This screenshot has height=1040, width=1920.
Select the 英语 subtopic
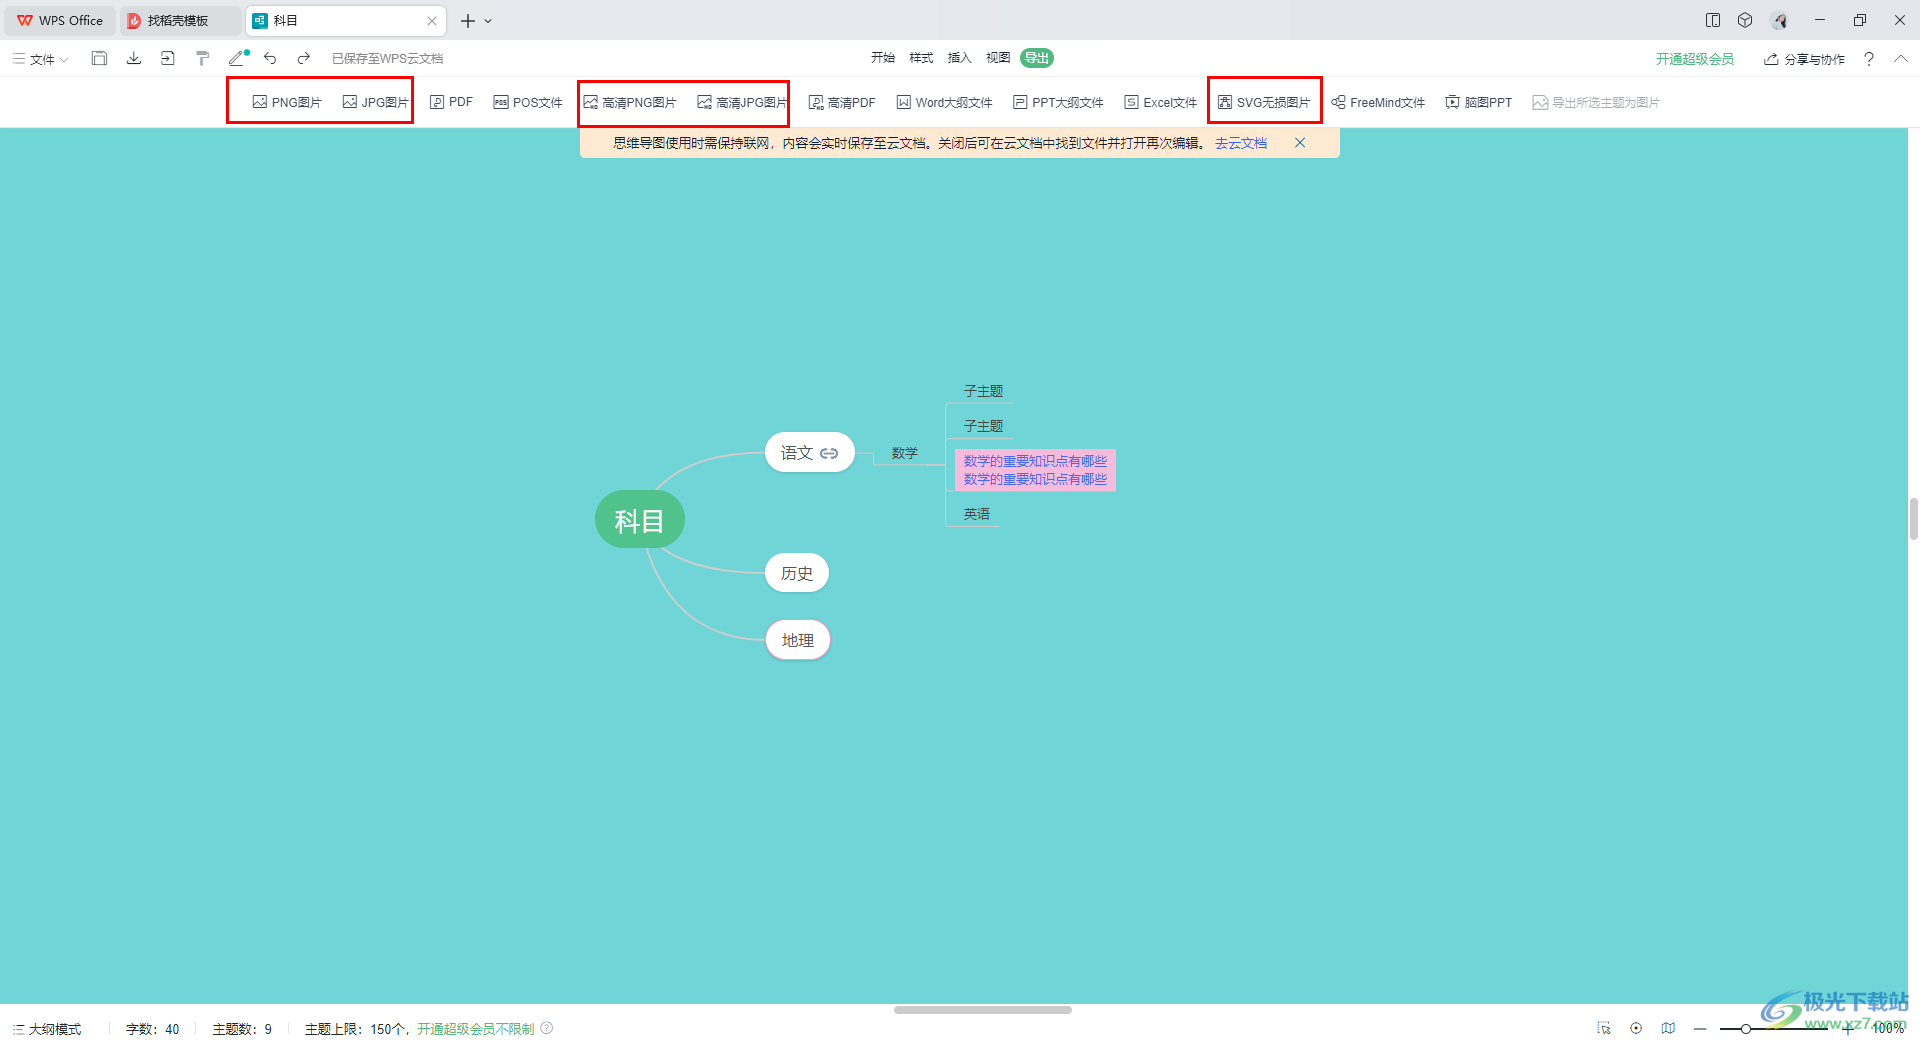(x=977, y=514)
